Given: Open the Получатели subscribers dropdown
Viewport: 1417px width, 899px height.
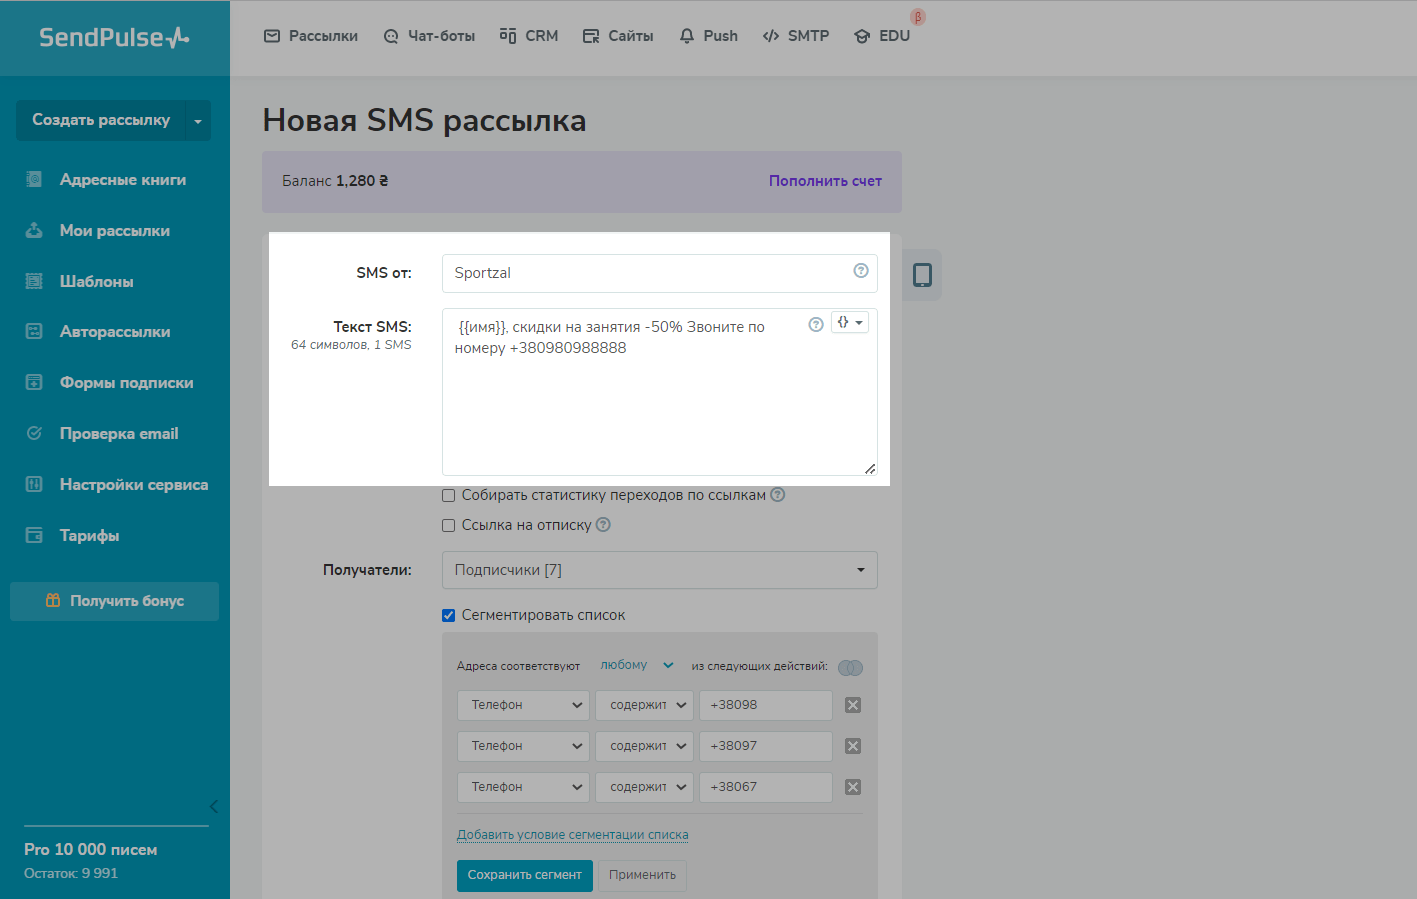Looking at the screenshot, I should pos(659,570).
